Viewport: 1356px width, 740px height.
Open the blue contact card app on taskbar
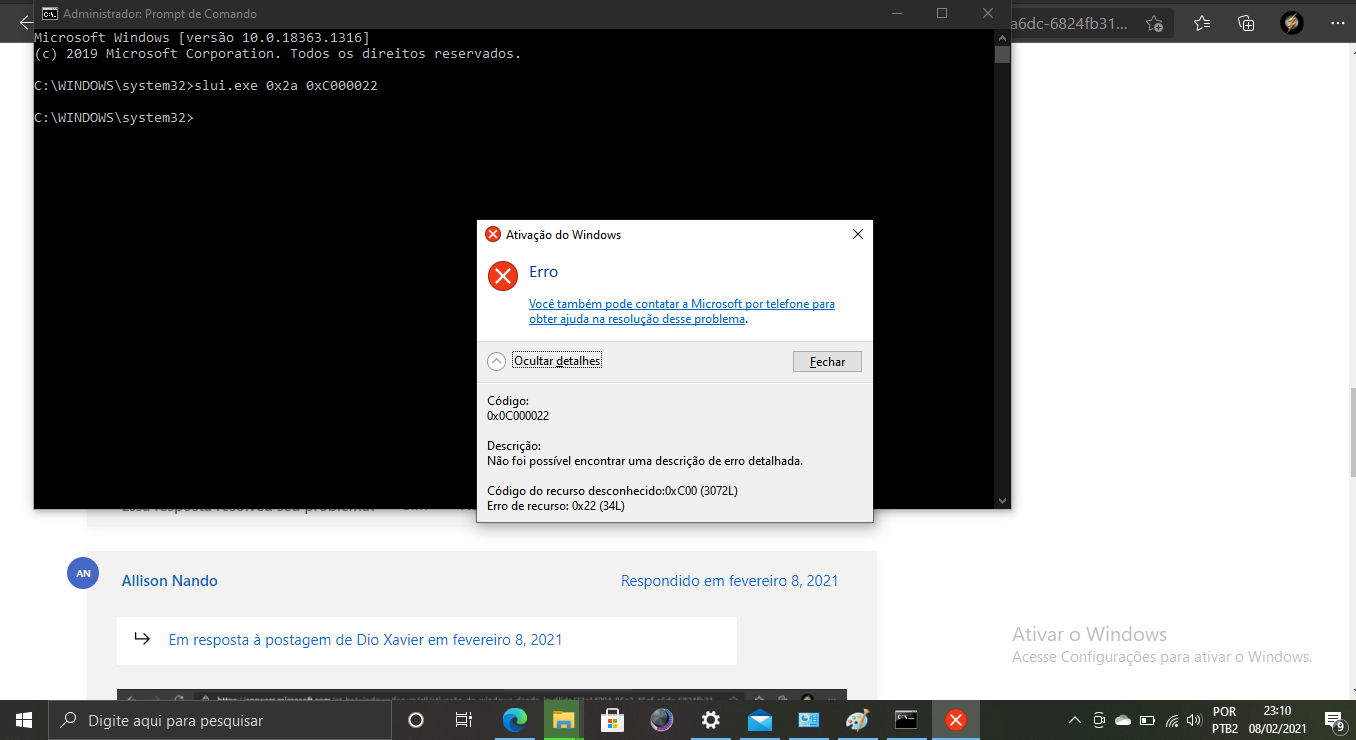pos(809,720)
